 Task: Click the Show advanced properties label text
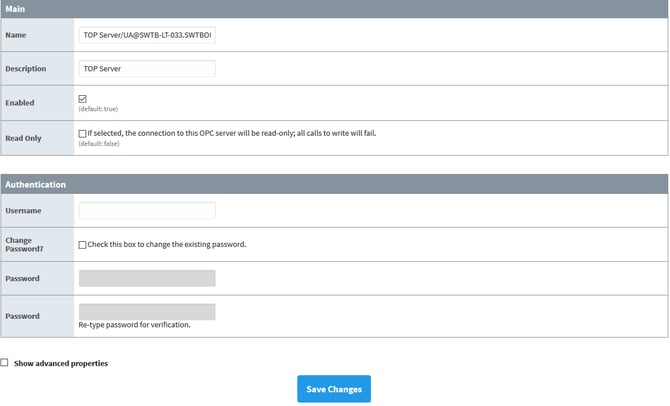tap(61, 363)
